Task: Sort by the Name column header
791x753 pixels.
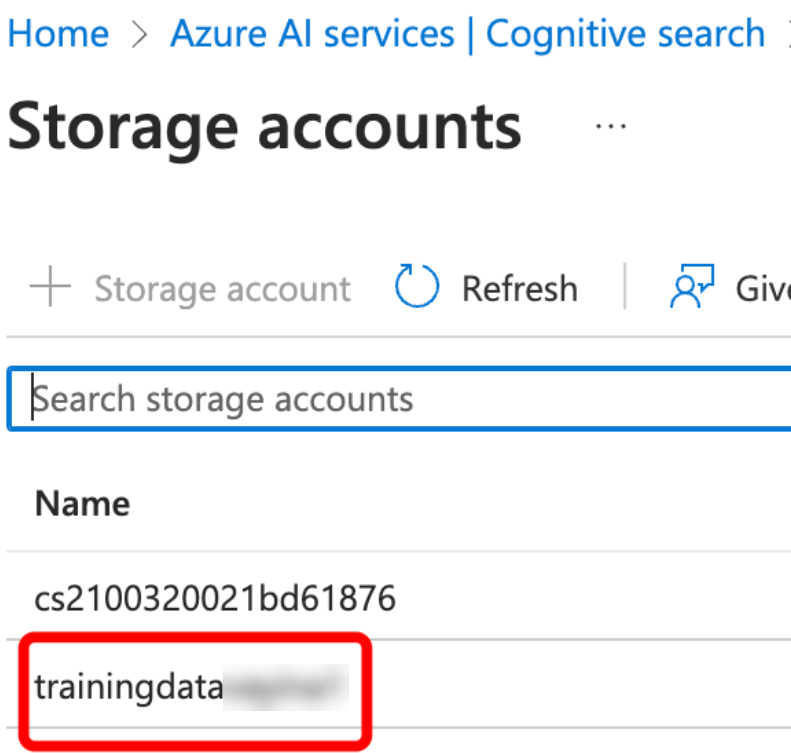Action: click(82, 503)
